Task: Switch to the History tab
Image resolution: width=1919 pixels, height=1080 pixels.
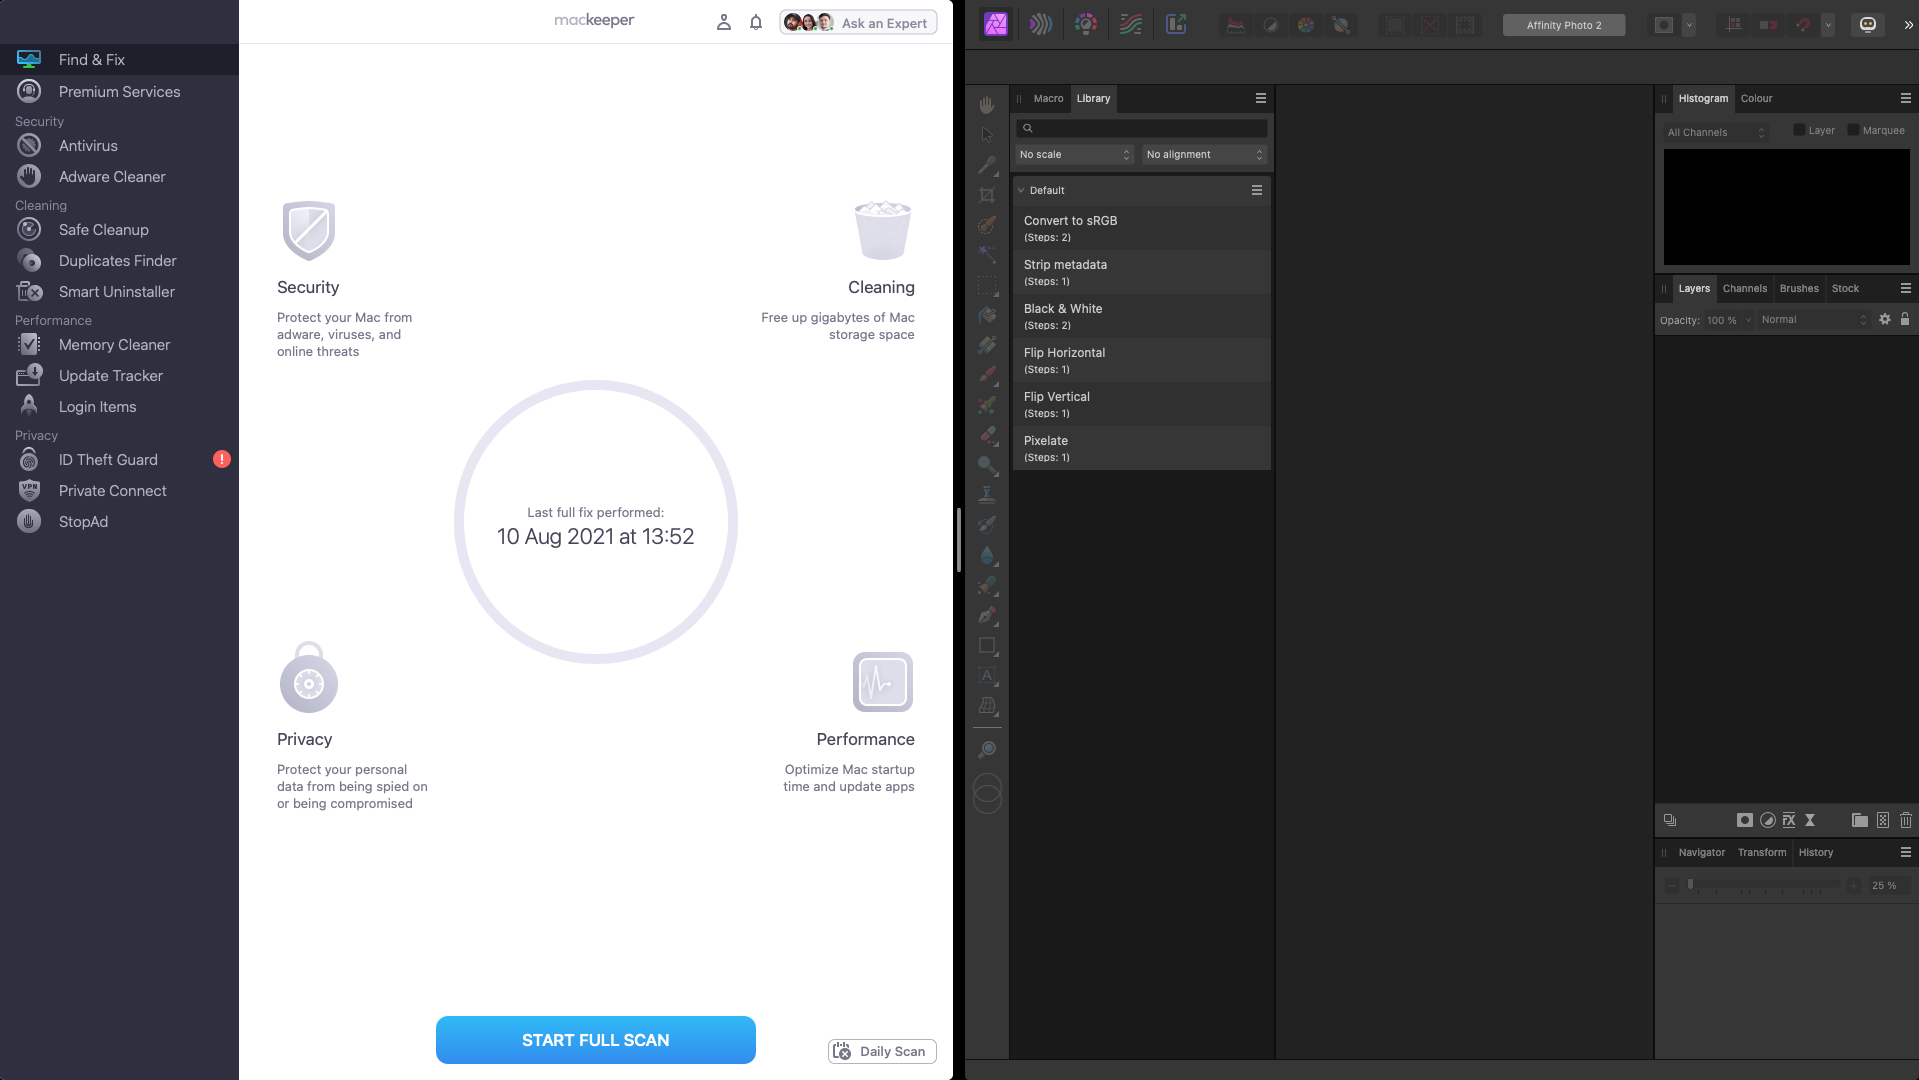Action: (1816, 852)
